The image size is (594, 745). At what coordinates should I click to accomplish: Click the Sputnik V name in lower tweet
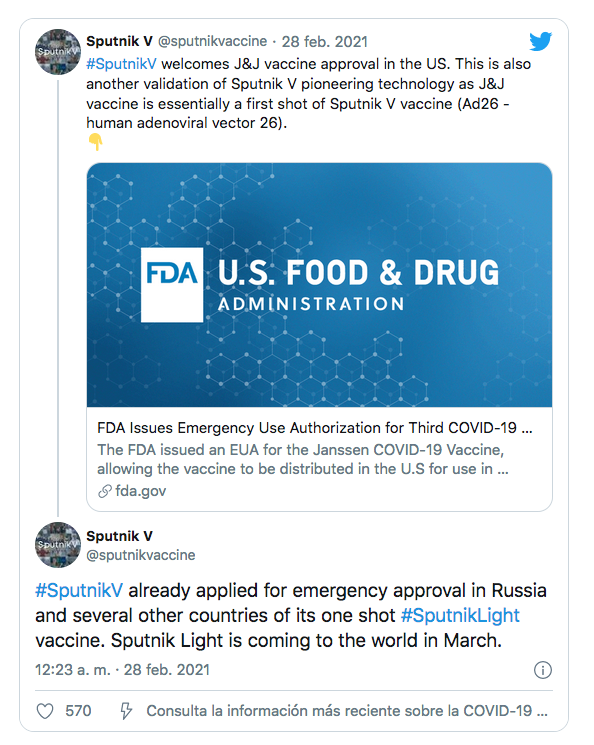[x=119, y=536]
